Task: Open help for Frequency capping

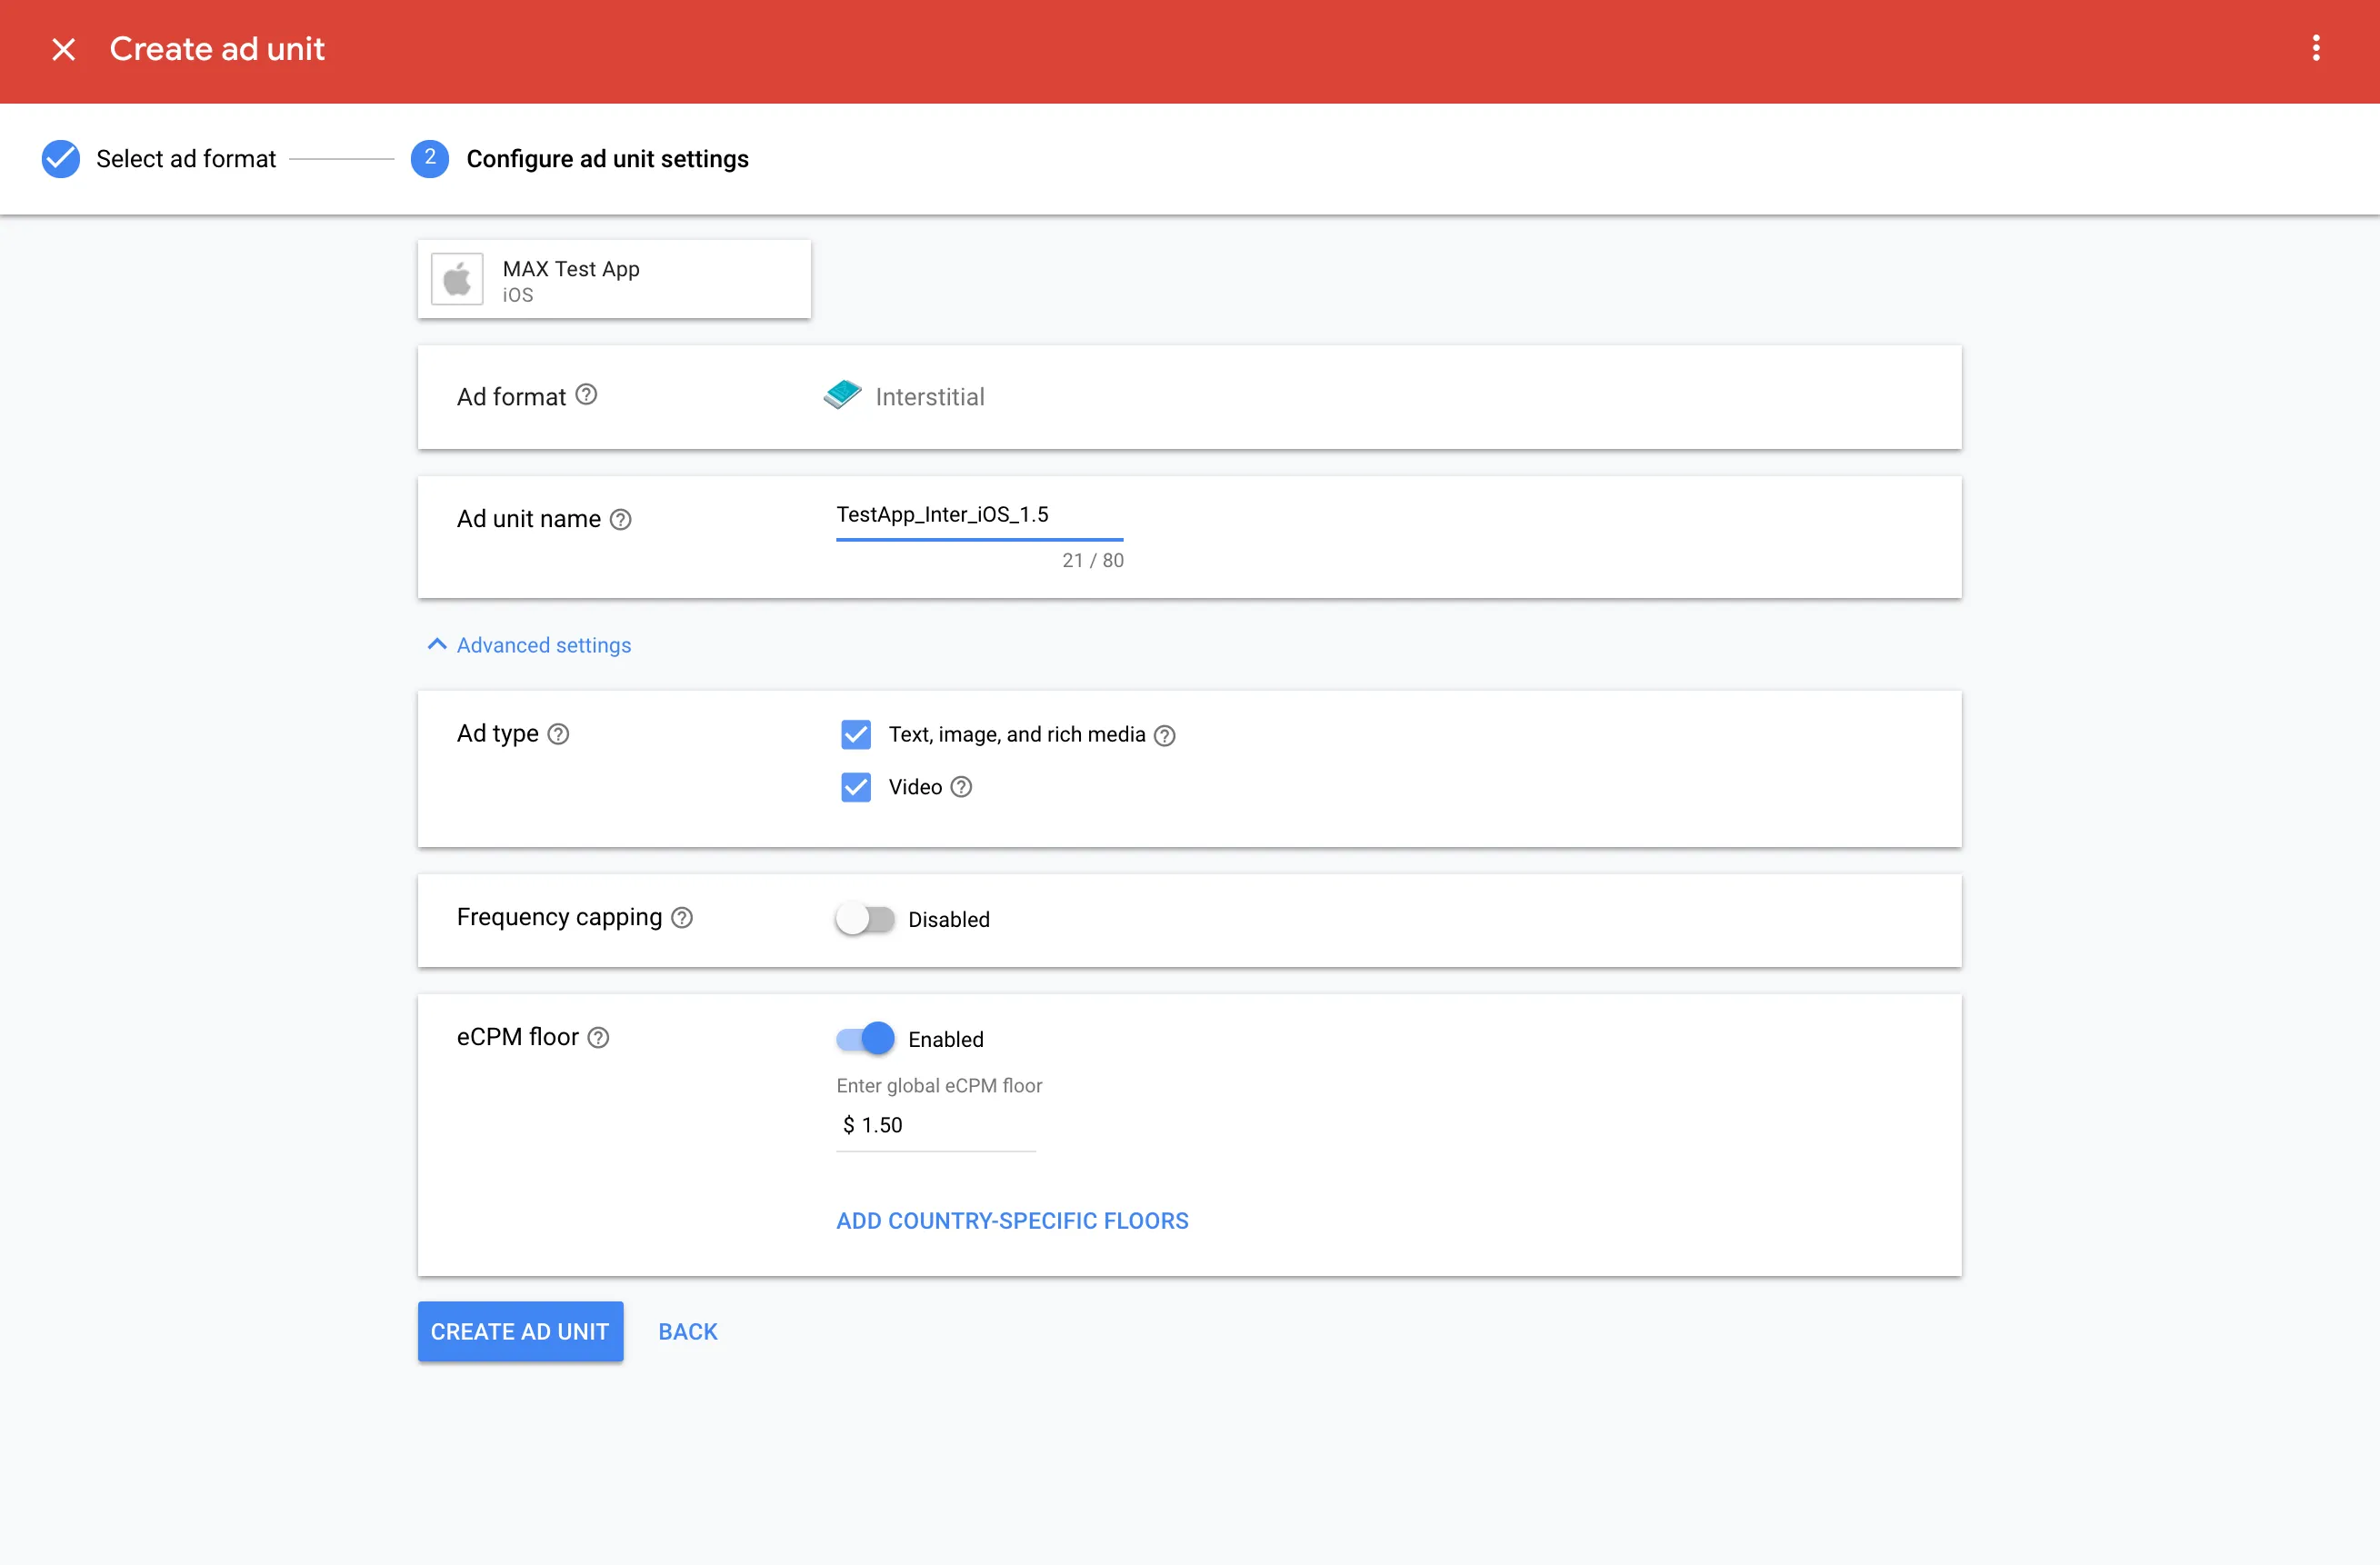Action: (x=682, y=918)
